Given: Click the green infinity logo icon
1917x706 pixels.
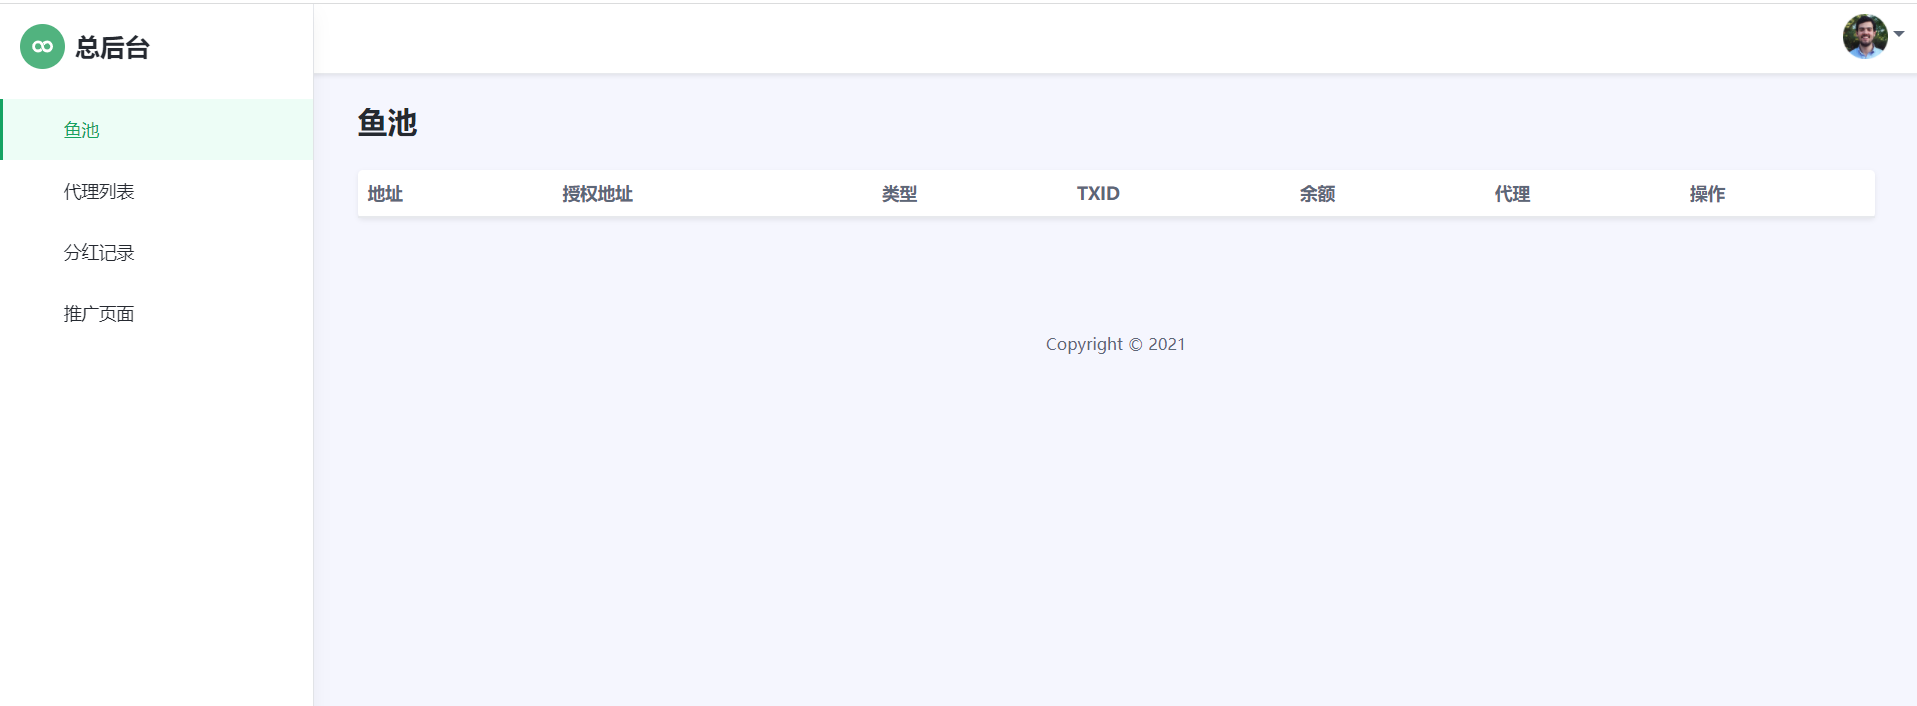Looking at the screenshot, I should 42,47.
